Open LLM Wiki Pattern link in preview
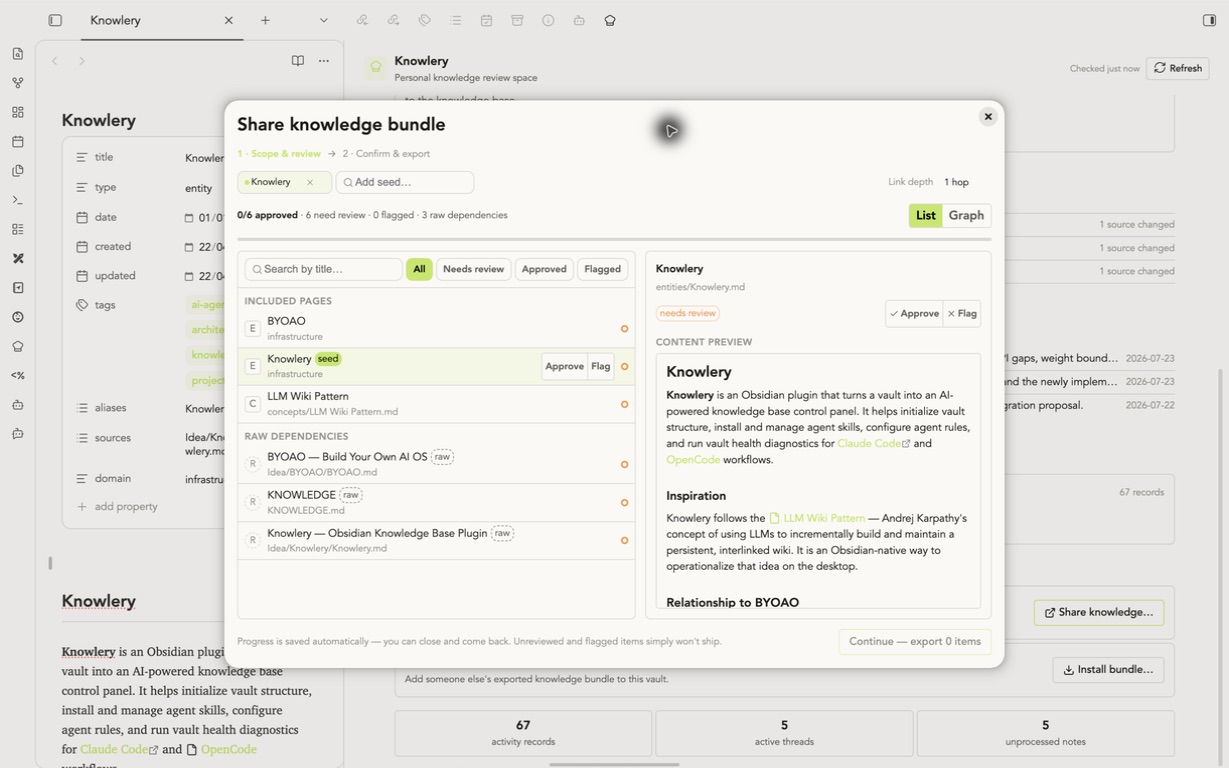The image size is (1229, 768). (817, 518)
